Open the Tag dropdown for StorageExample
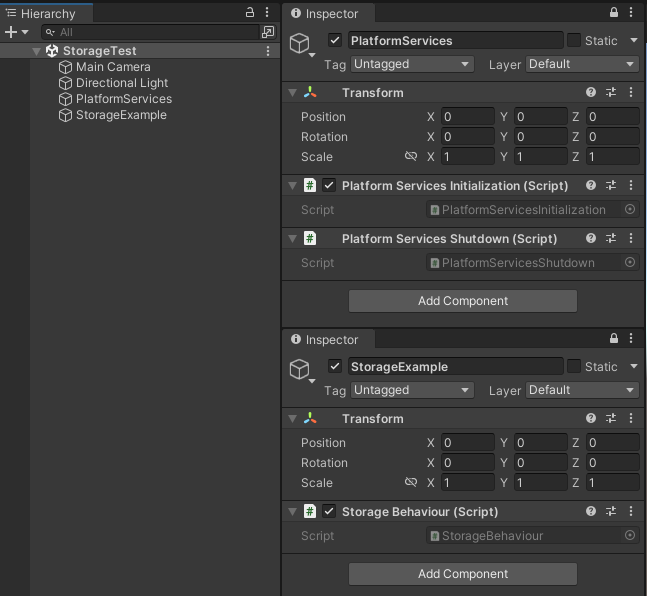This screenshot has height=596, width=647. click(x=412, y=390)
